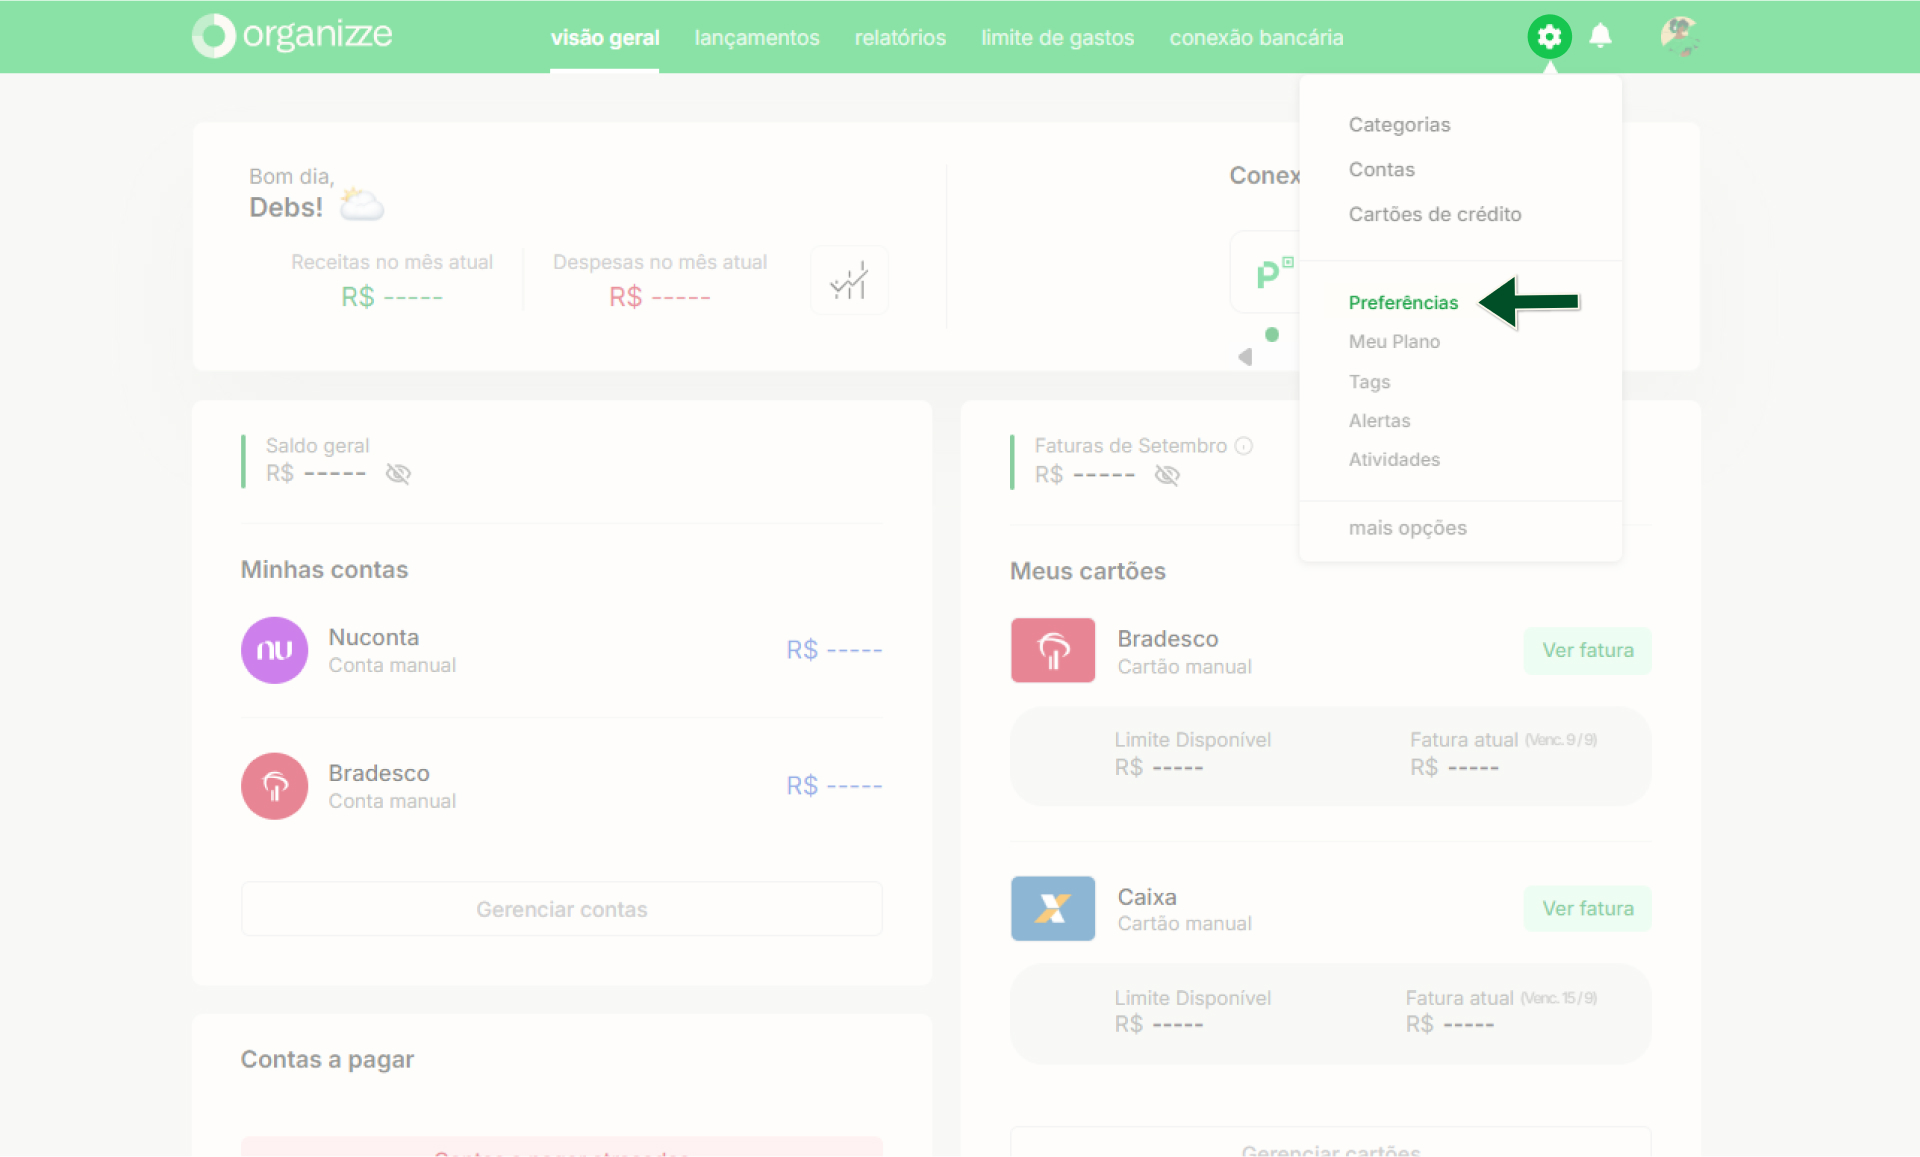
Task: Open the user profile avatar
Action: pos(1679,37)
